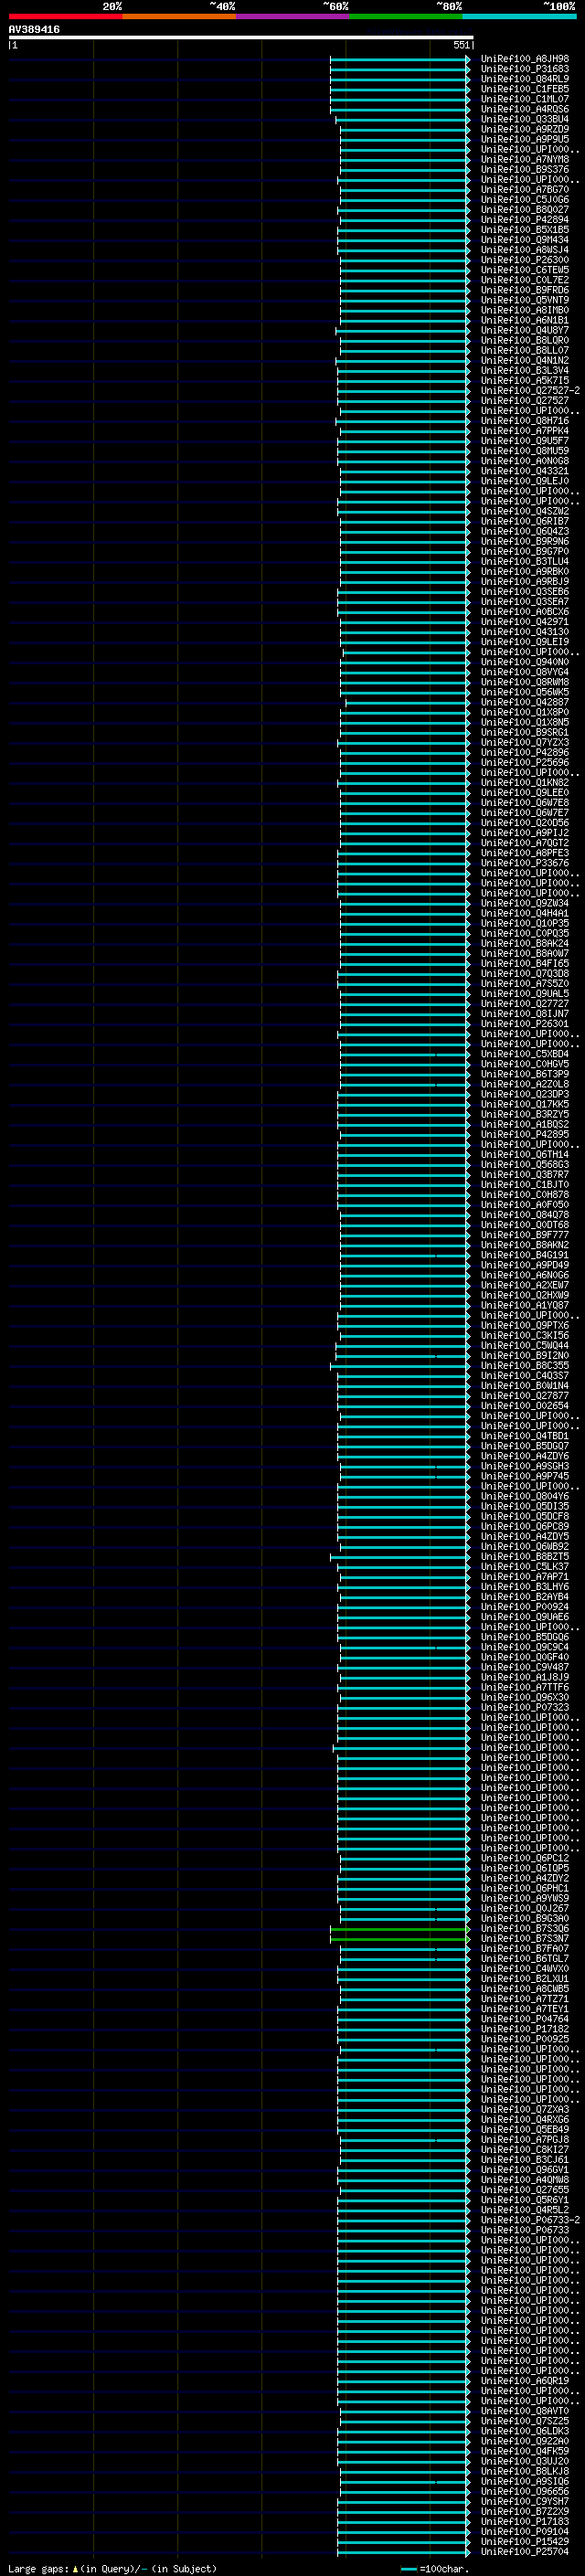585x2576 pixels.
Task: Select the UniRef100_A9P9U5 hit label
Action: tap(524, 139)
